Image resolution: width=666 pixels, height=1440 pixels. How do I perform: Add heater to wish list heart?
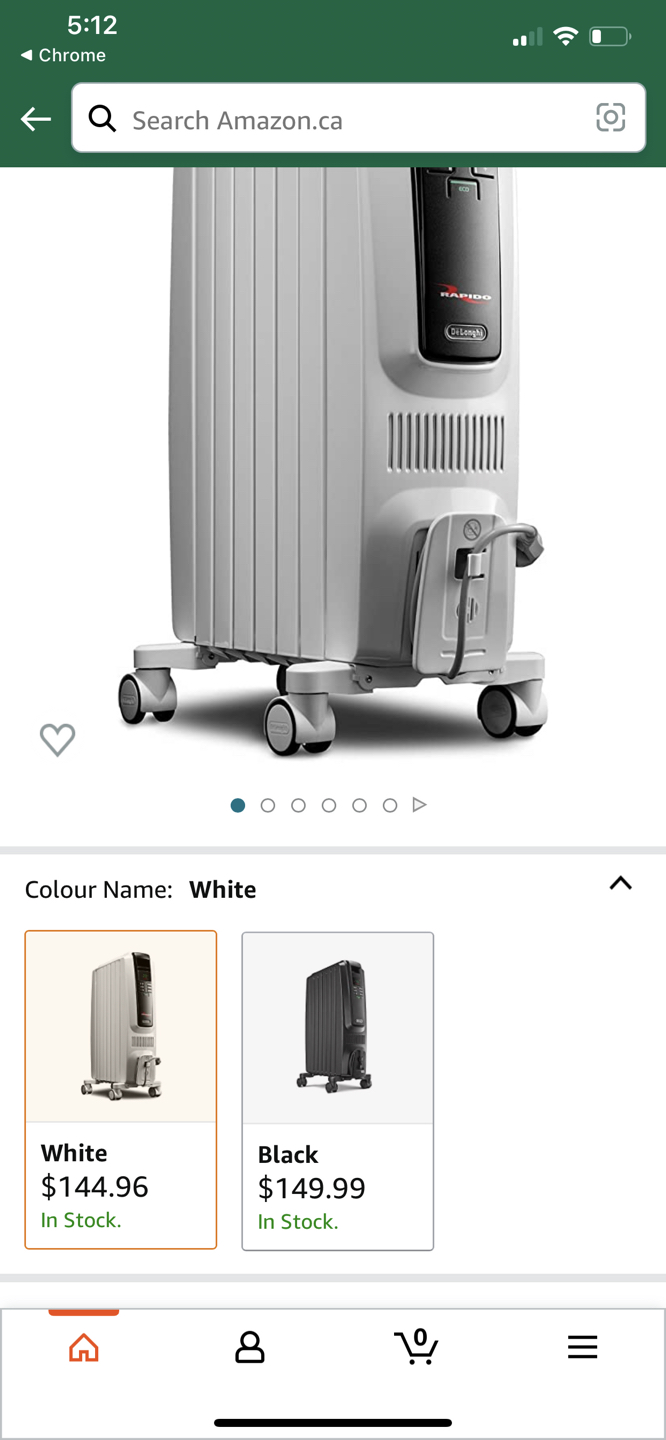point(57,740)
